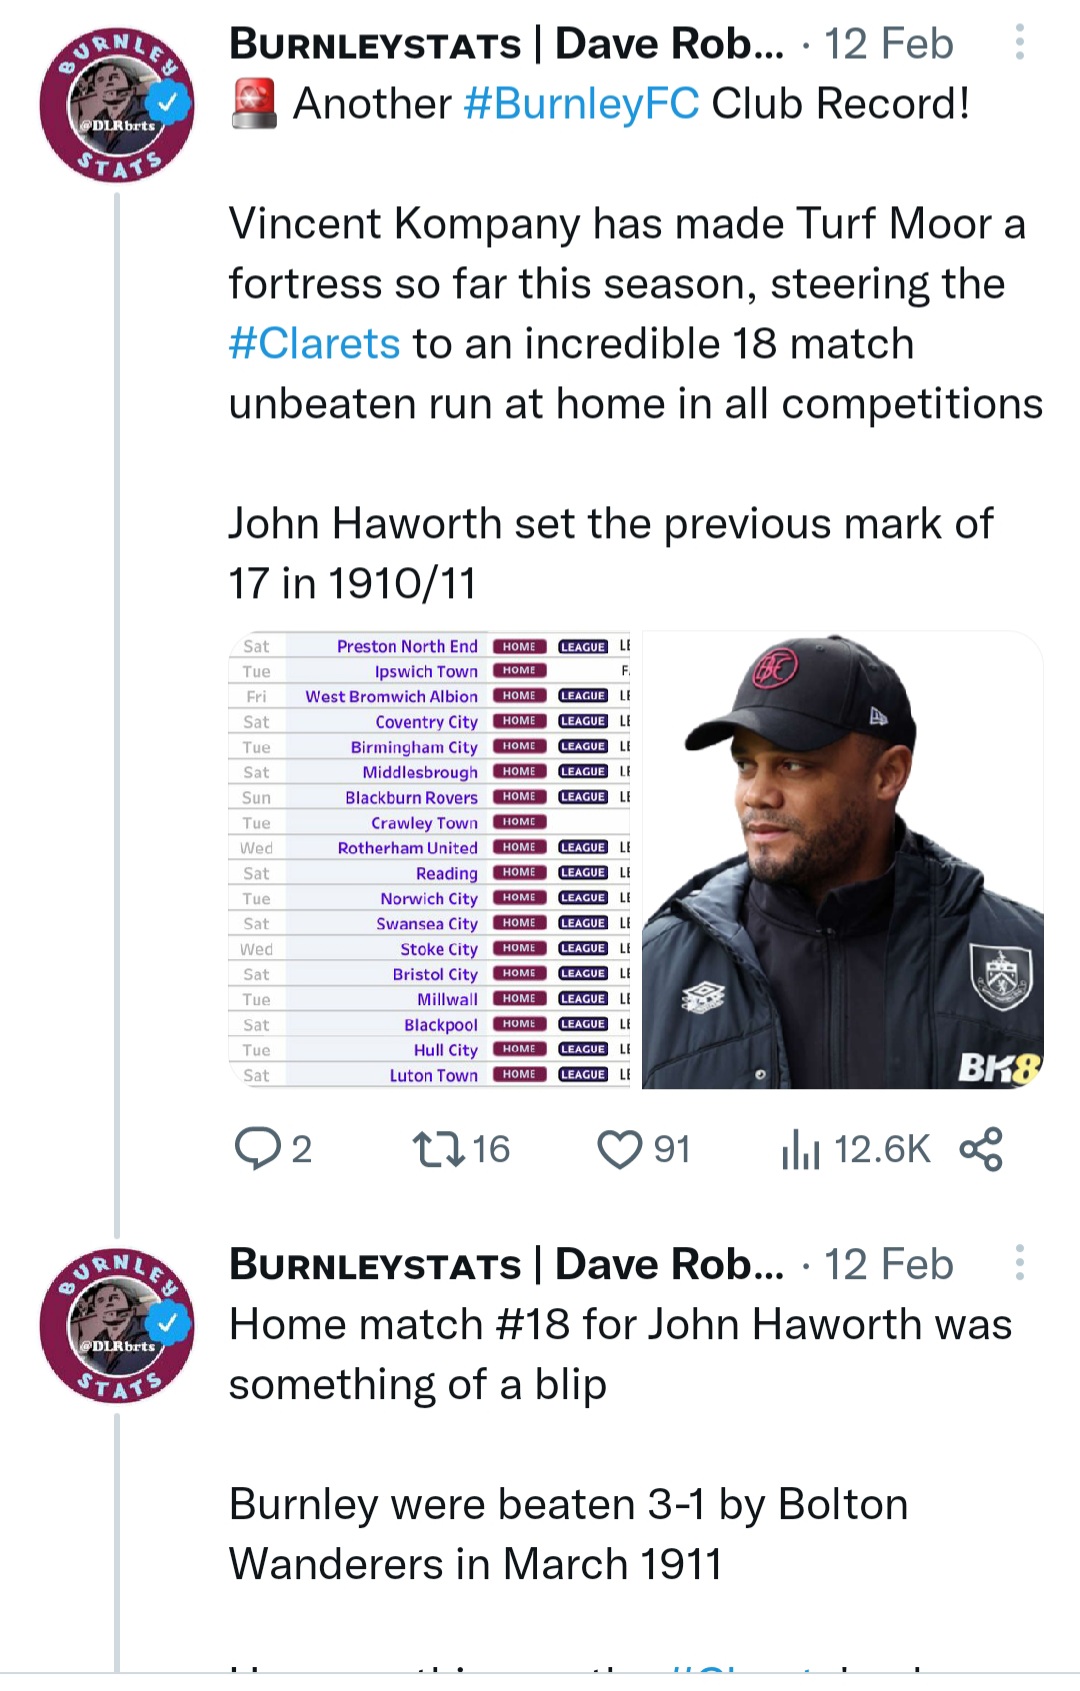Viewport: 1080px width, 1691px height.
Task: Open the second tweet's 12 Feb timestamp
Action: point(889,1264)
